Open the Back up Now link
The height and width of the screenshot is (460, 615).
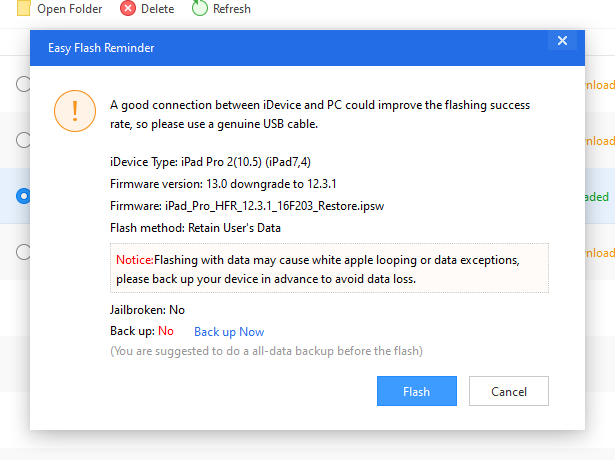[x=229, y=332]
